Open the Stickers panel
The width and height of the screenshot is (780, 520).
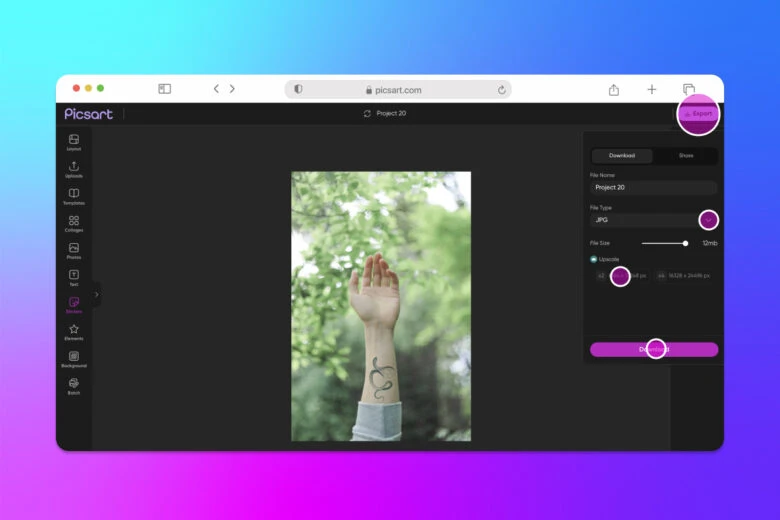(74, 303)
